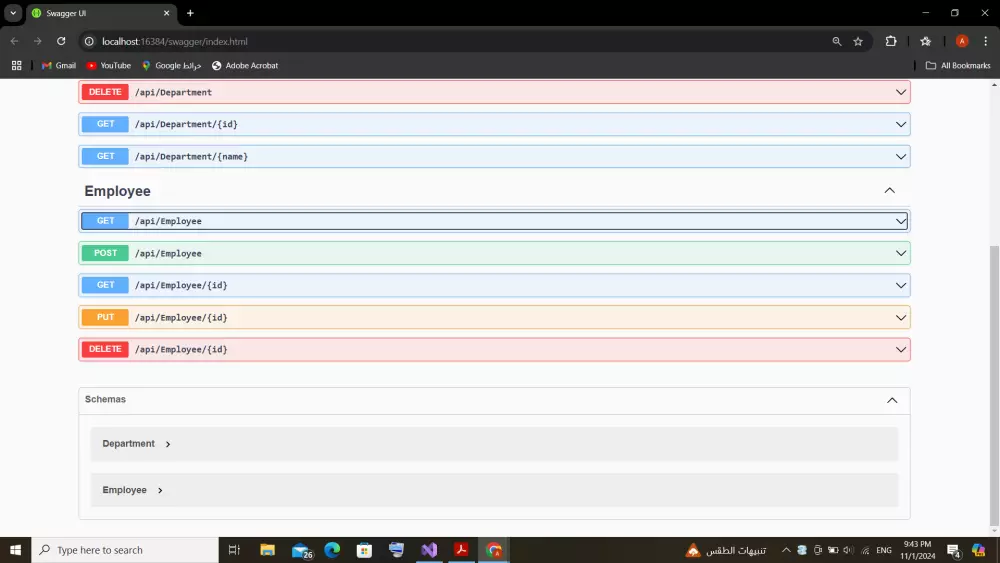Image resolution: width=1000 pixels, height=563 pixels.
Task: Click the taskbar search box
Action: tap(125, 550)
